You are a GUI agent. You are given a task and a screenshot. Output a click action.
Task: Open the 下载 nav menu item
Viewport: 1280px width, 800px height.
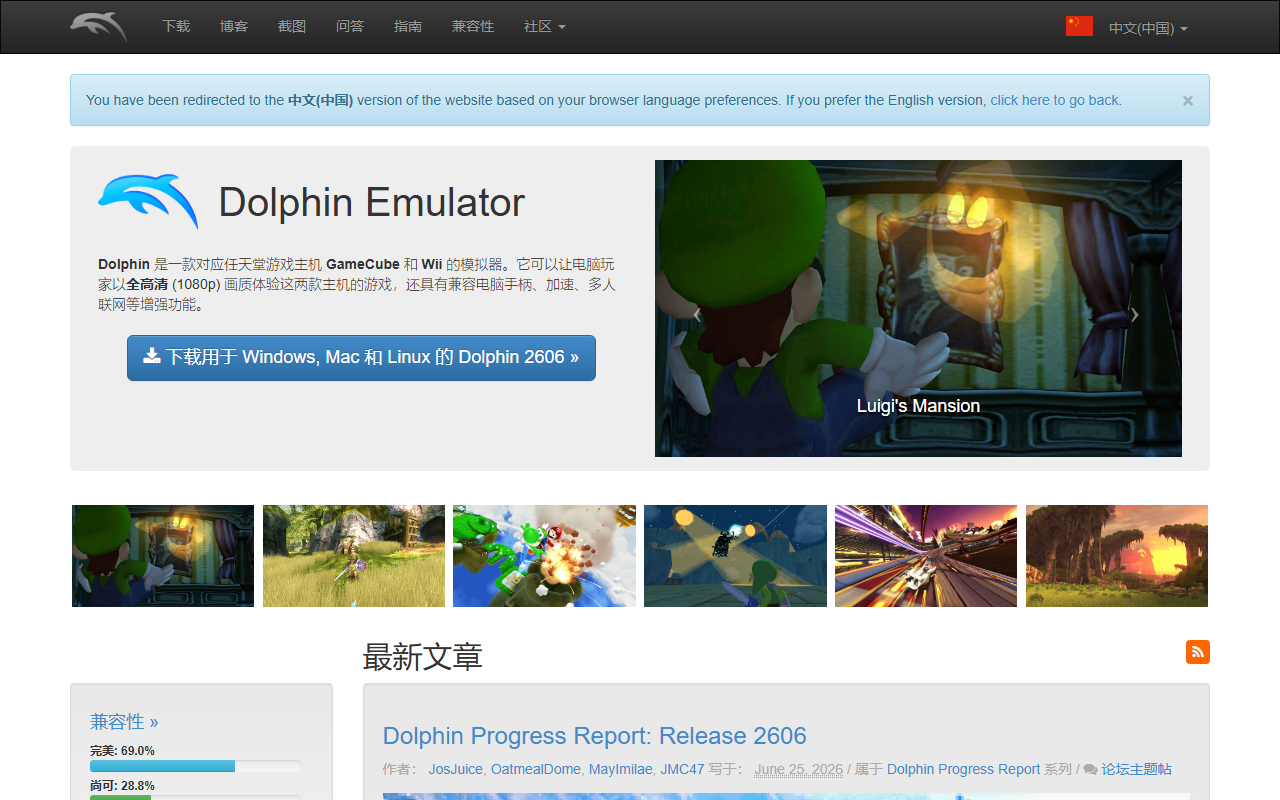[176, 27]
